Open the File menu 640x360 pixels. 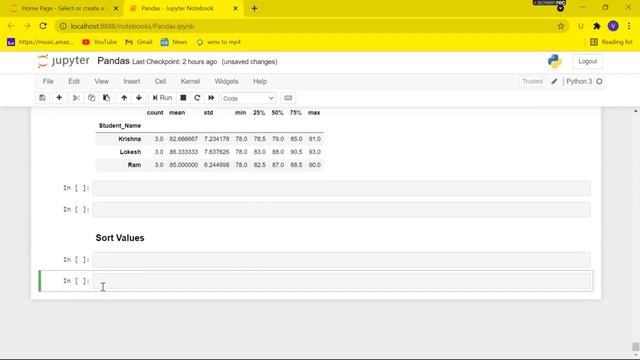(48, 82)
